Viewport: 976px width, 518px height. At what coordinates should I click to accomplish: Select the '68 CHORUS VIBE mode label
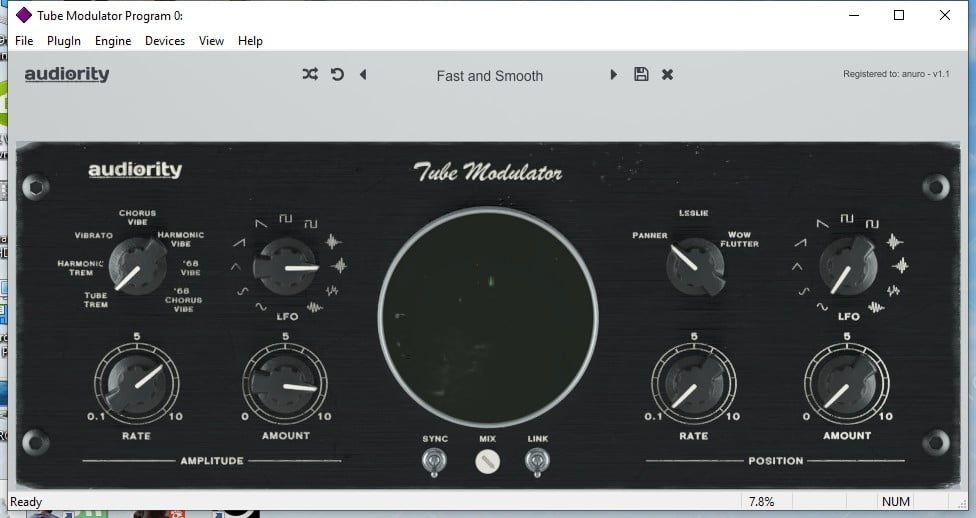tap(184, 299)
